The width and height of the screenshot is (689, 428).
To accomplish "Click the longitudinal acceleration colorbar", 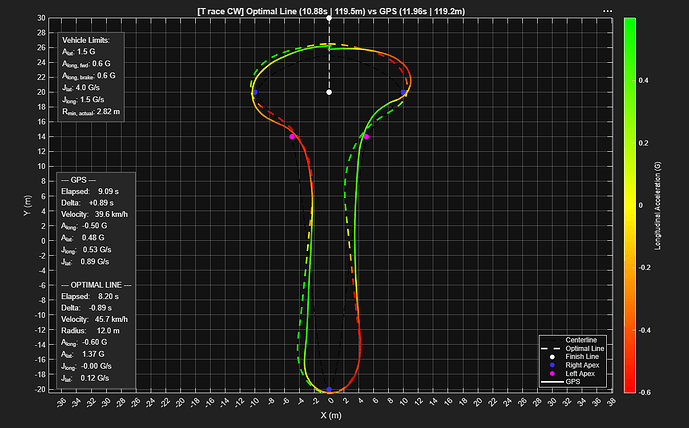I will (630, 205).
